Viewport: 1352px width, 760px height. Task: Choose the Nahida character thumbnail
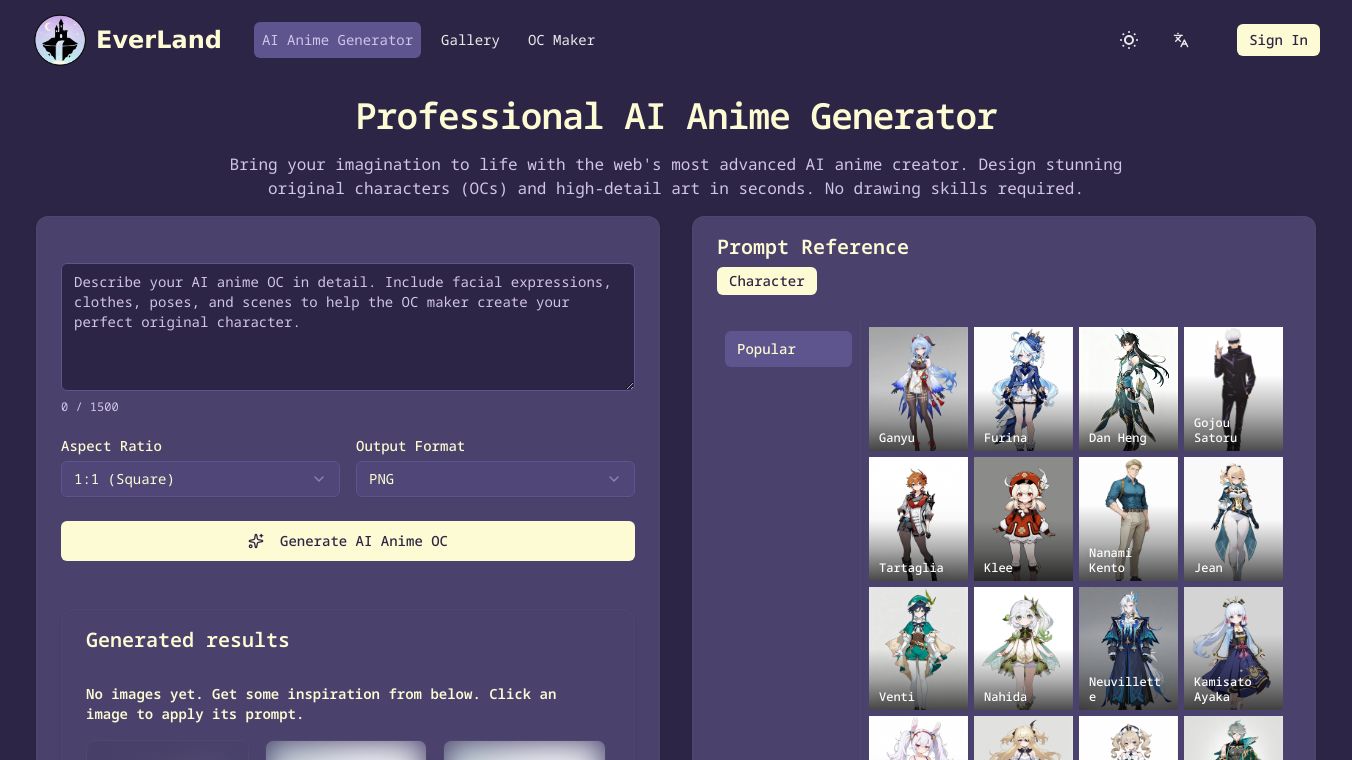coord(1023,648)
